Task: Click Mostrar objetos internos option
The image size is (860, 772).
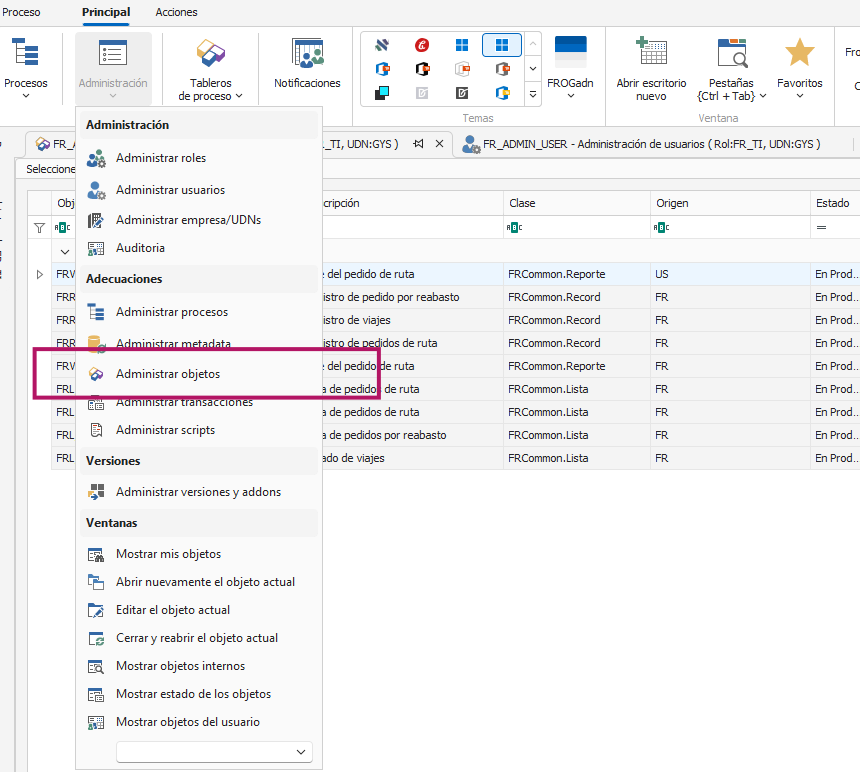Action: coord(180,666)
